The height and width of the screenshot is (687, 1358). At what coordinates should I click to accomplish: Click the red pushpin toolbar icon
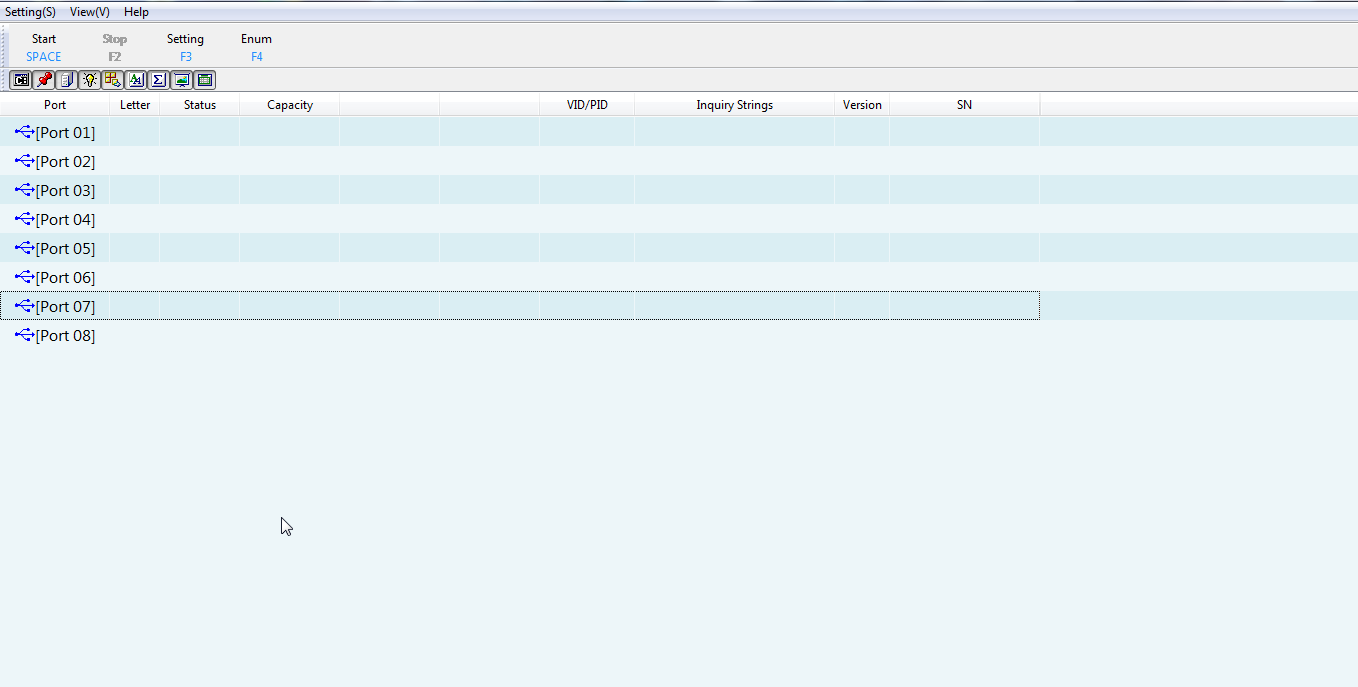(44, 80)
